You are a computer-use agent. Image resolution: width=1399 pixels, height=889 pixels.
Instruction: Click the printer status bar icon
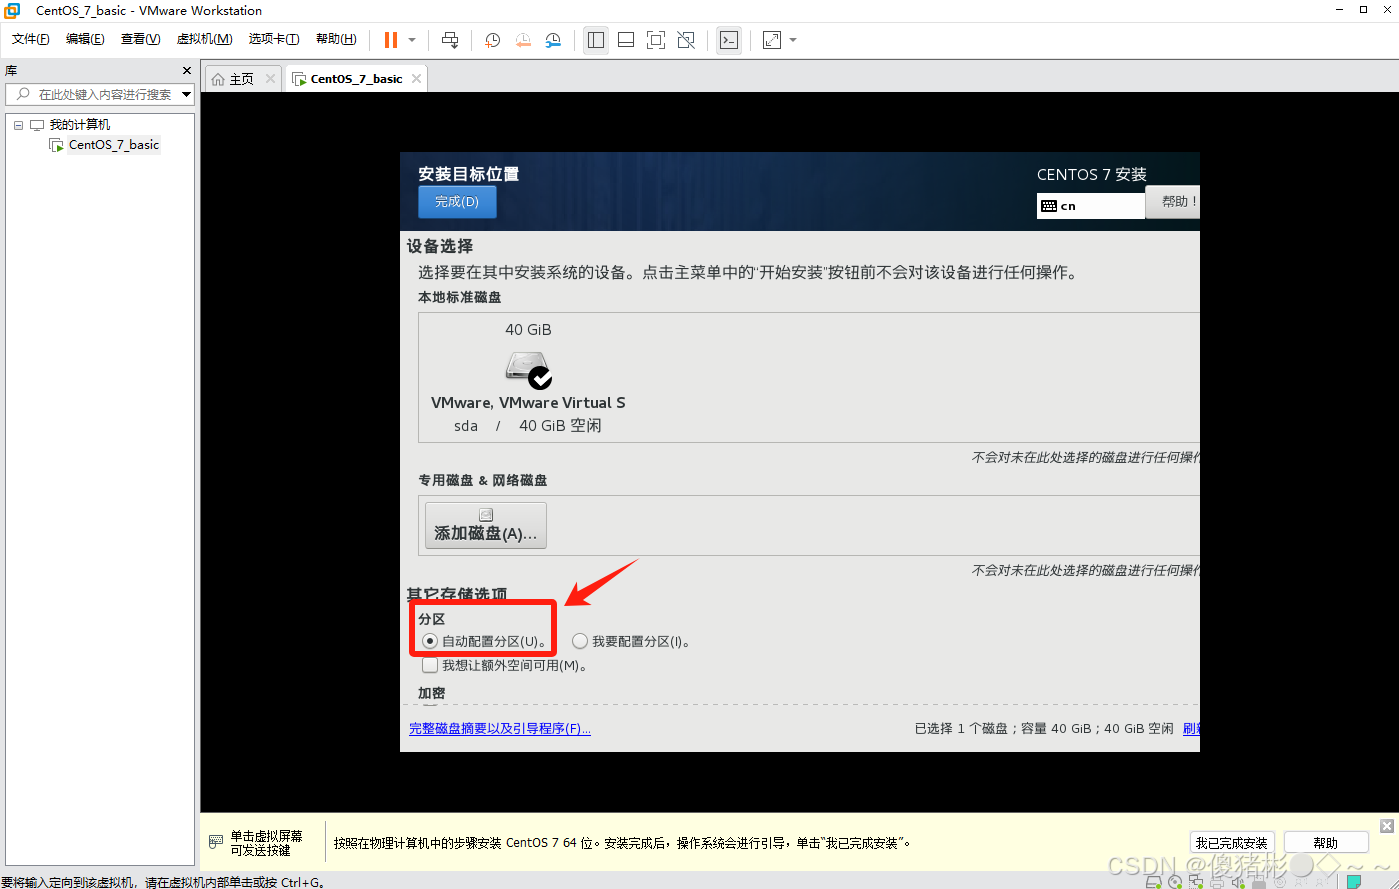point(1217,882)
